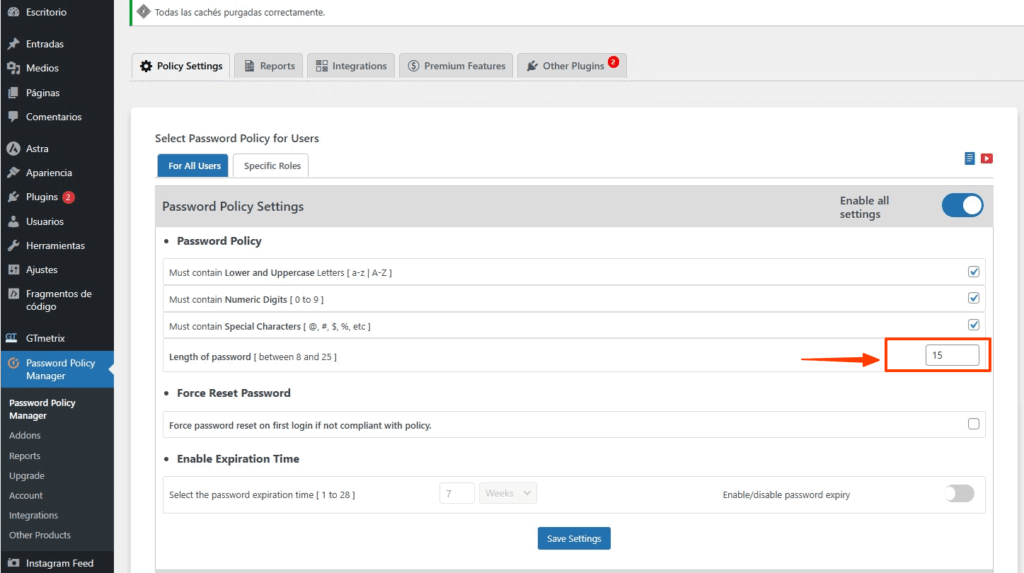
Task: Click 'Todas las cachés purgadas correctamente.' notice
Action: pyautogui.click(x=240, y=12)
